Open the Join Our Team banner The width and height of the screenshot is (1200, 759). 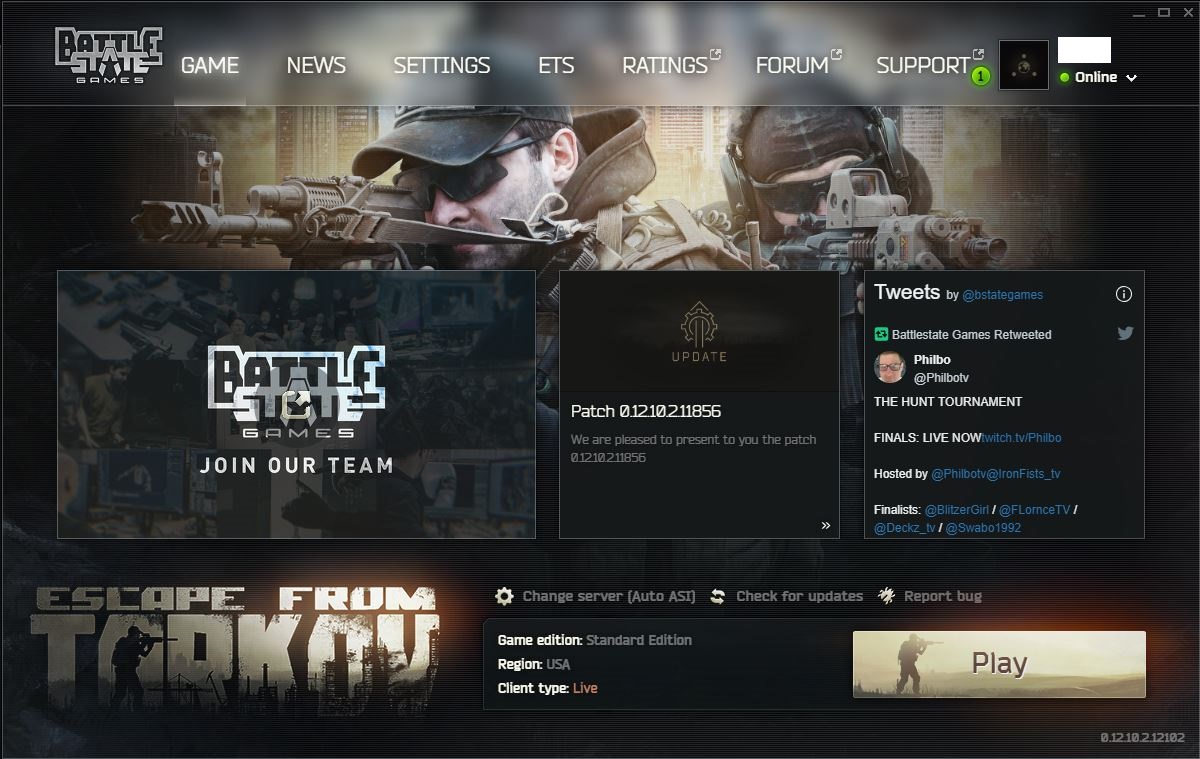pos(296,404)
